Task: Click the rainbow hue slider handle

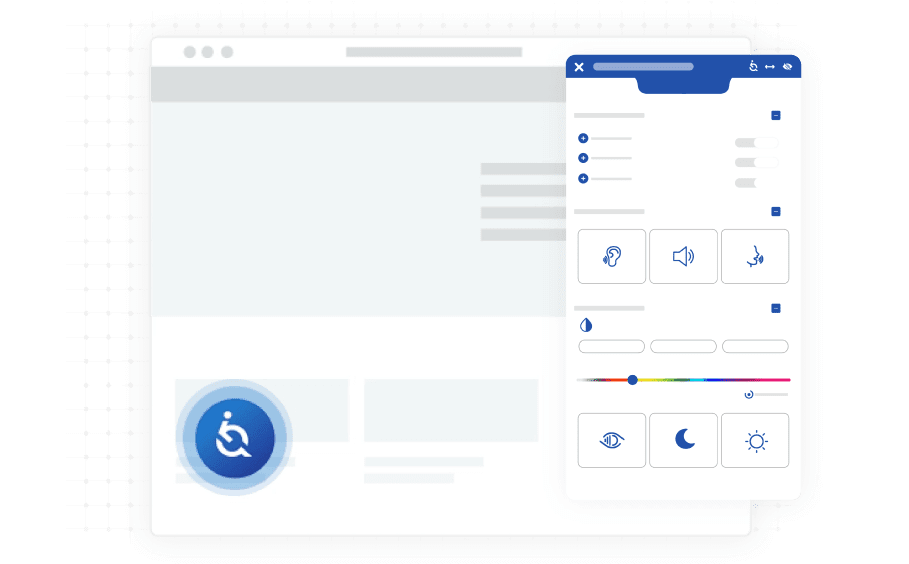Action: (632, 380)
